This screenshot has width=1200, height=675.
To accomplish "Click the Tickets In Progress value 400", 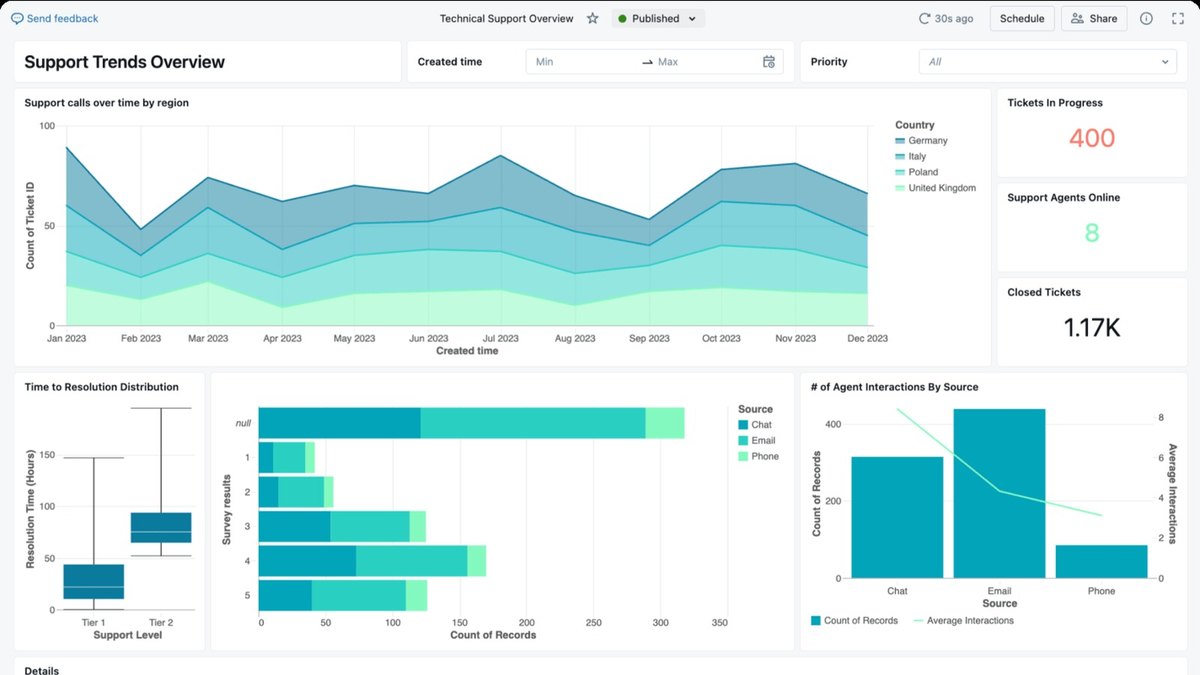I will (1092, 138).
